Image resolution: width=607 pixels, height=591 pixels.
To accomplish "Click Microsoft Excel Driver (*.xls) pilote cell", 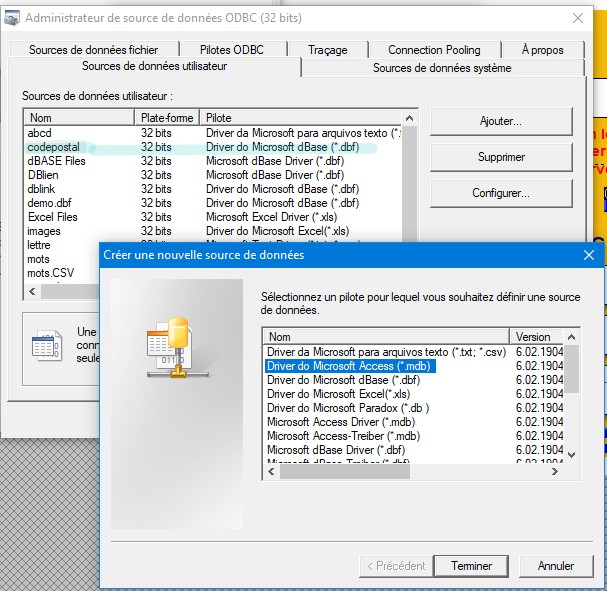I will click(x=271, y=217).
